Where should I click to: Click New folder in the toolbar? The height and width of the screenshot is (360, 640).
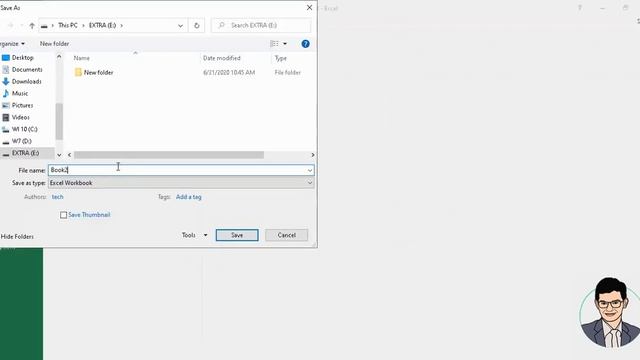click(x=54, y=44)
